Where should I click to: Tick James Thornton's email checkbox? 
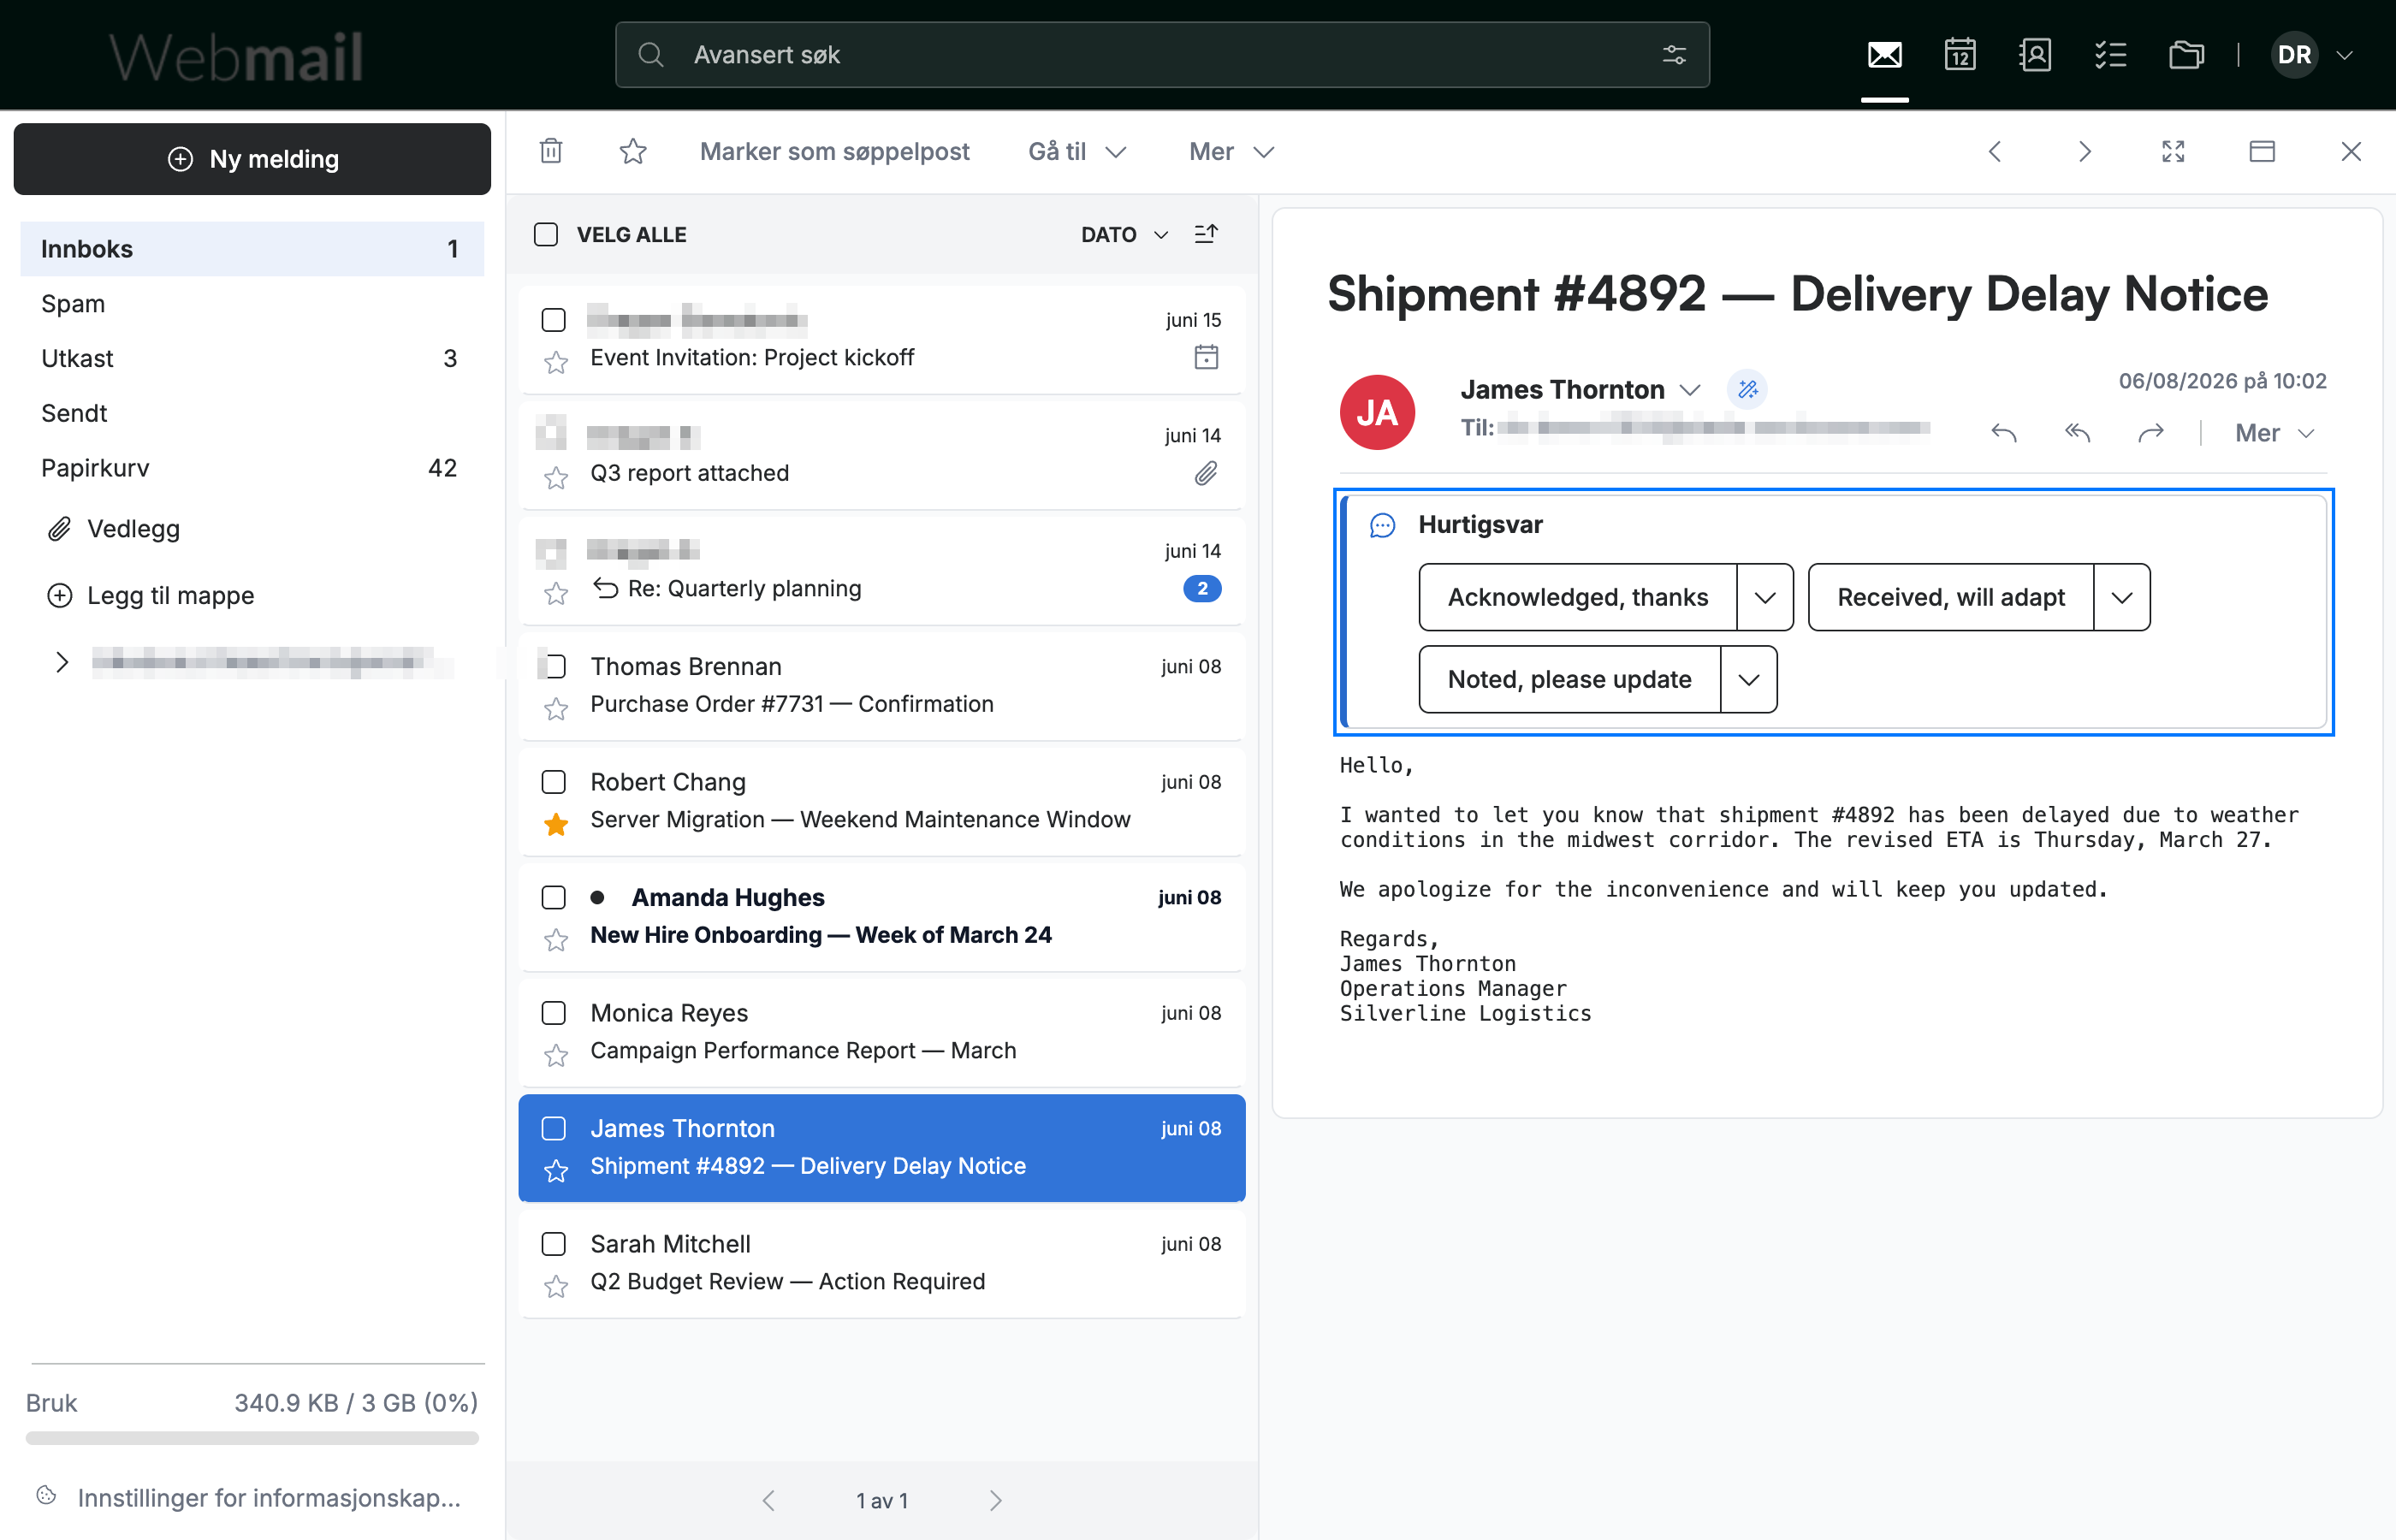point(553,1128)
